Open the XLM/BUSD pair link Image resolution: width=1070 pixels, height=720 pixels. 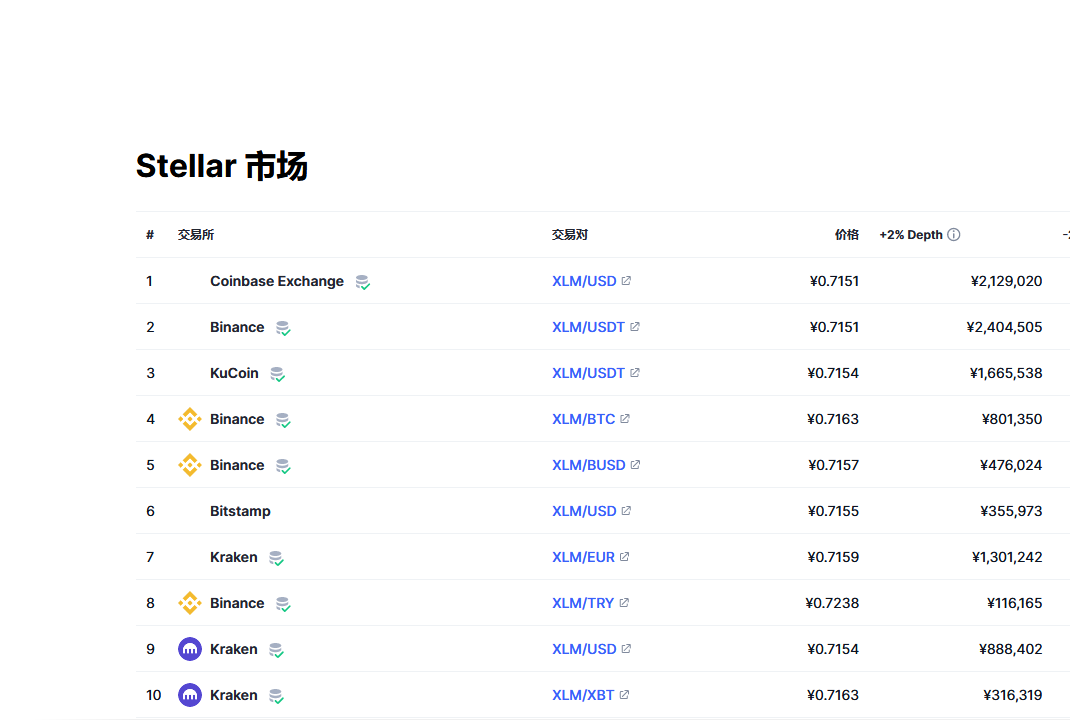click(x=589, y=465)
